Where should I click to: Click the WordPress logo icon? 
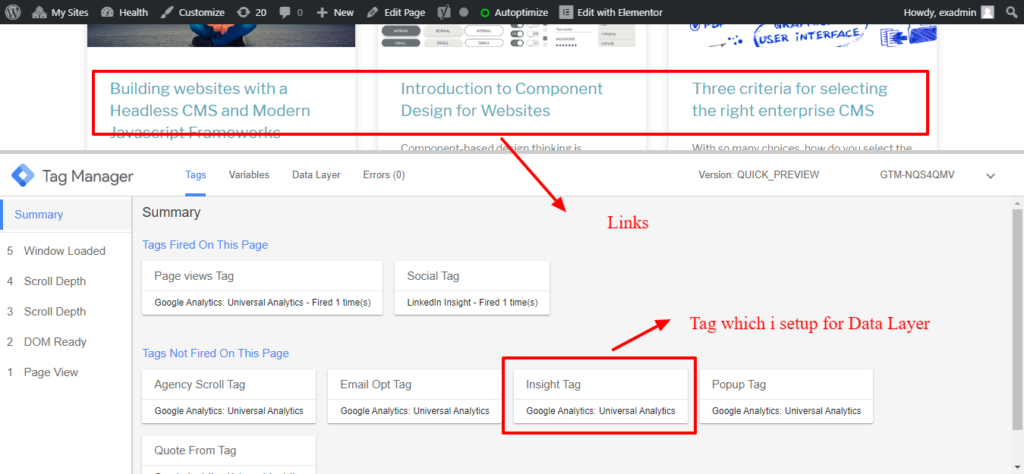click(x=14, y=12)
